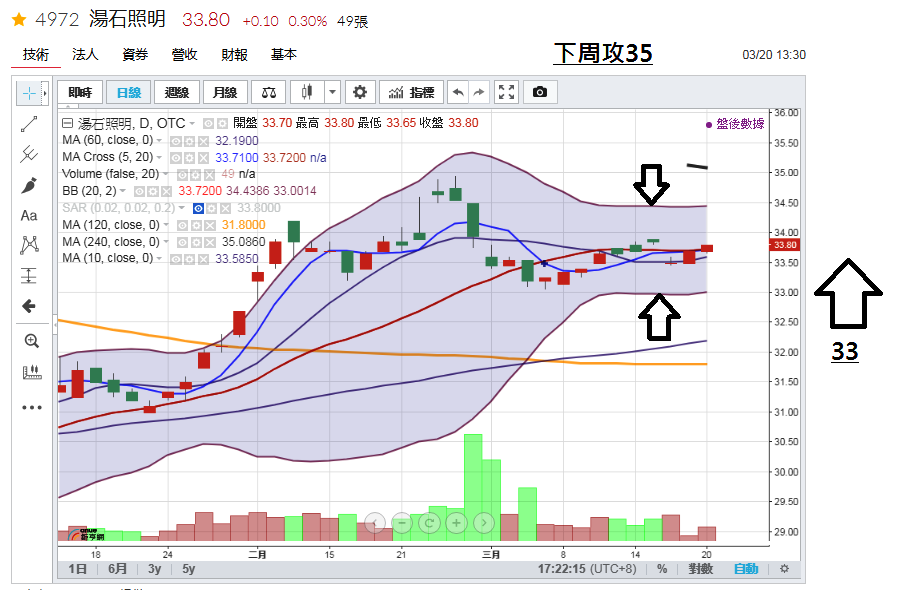This screenshot has width=900, height=600.
Task: Toggle visibility of Volume (false, 20)
Action: coord(183,175)
